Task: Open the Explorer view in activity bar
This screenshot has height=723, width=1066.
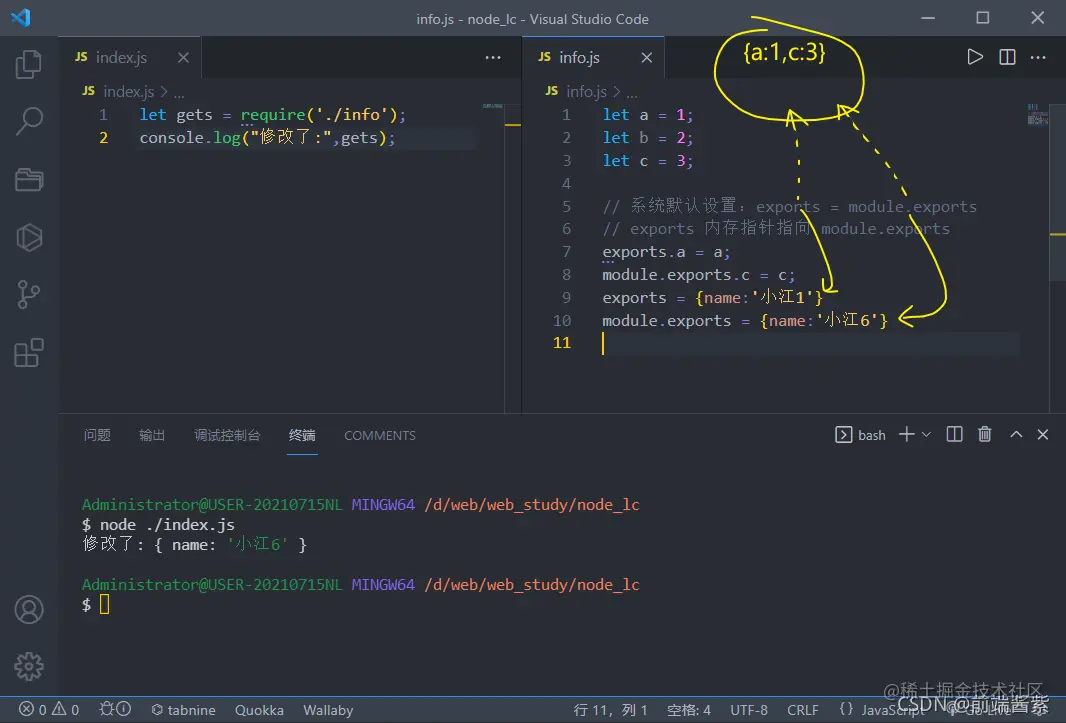Action: coord(29,64)
